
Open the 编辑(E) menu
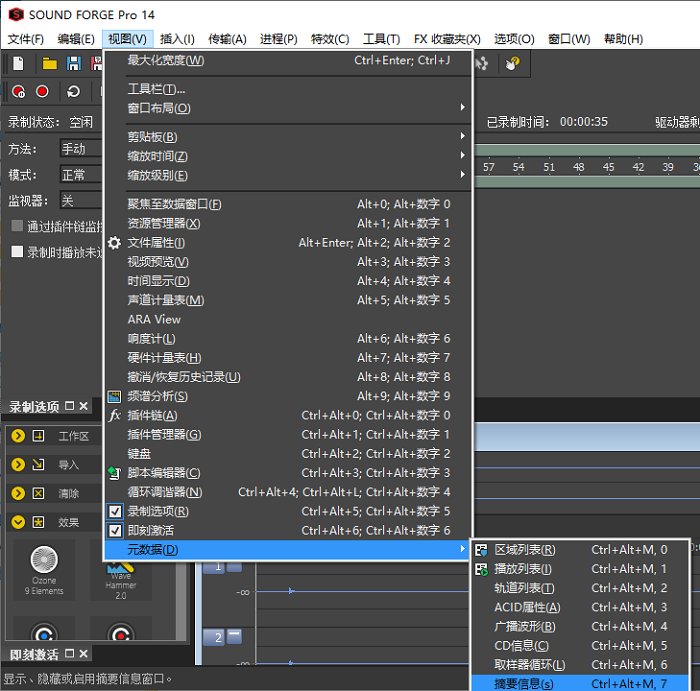[76, 39]
